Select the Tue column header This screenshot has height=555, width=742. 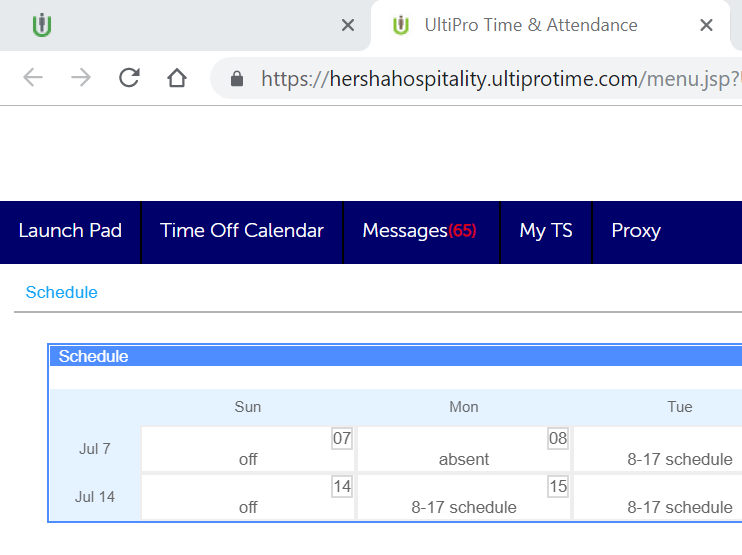[x=680, y=407]
